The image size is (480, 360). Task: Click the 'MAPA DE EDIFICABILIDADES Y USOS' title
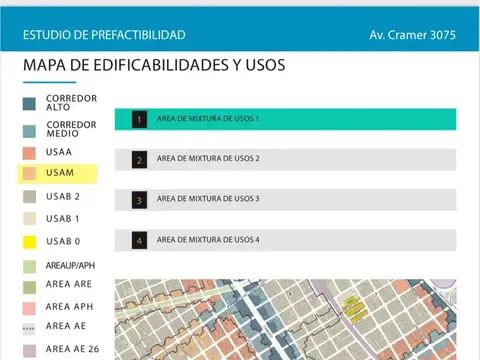coord(154,65)
